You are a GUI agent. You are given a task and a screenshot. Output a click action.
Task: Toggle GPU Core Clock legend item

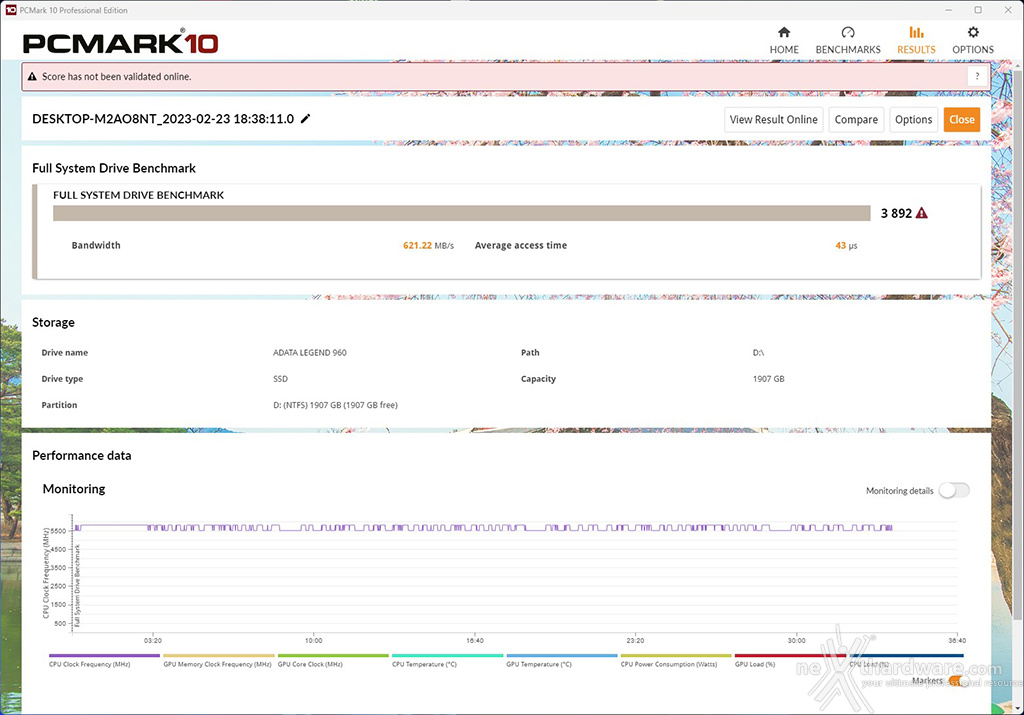click(333, 660)
